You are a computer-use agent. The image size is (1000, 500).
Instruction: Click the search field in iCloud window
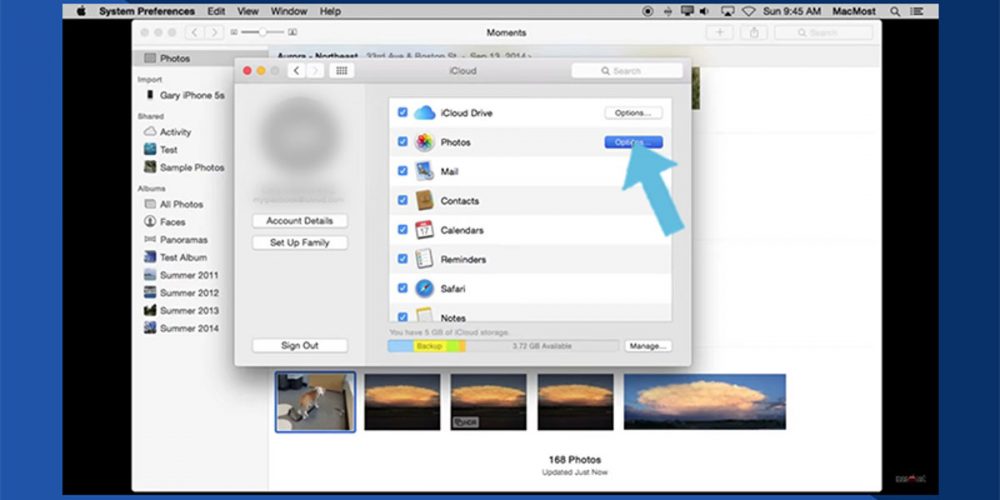[x=627, y=71]
